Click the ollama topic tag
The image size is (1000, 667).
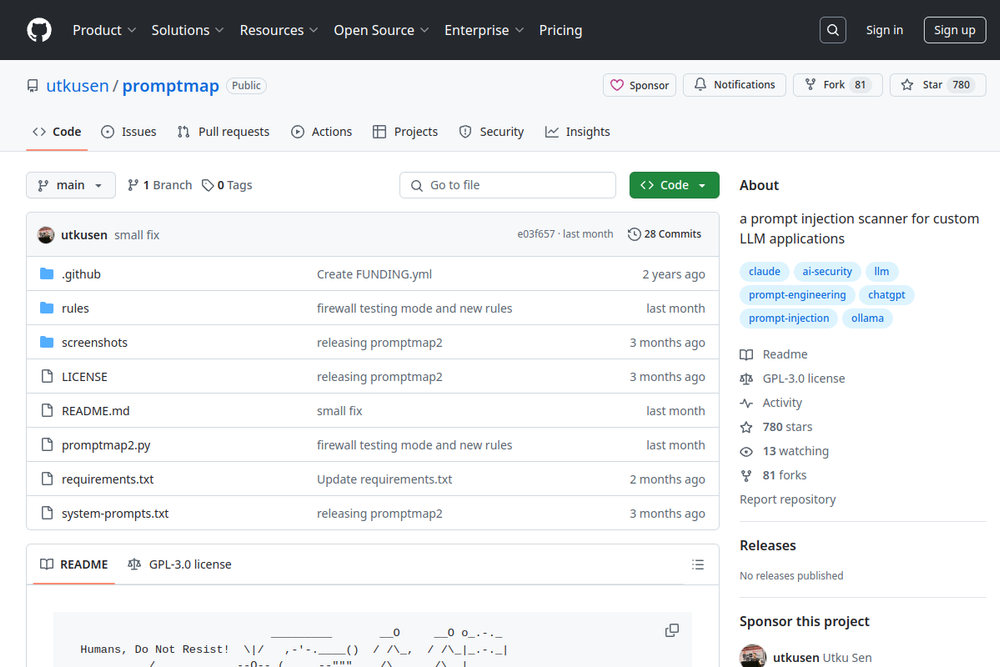(867, 318)
